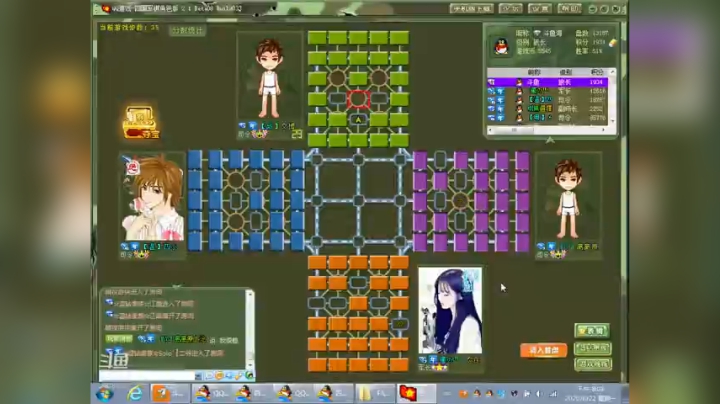Click the key-shaped icon in chat toolbar
Viewport: 720px width, 404px height.
pos(238,376)
